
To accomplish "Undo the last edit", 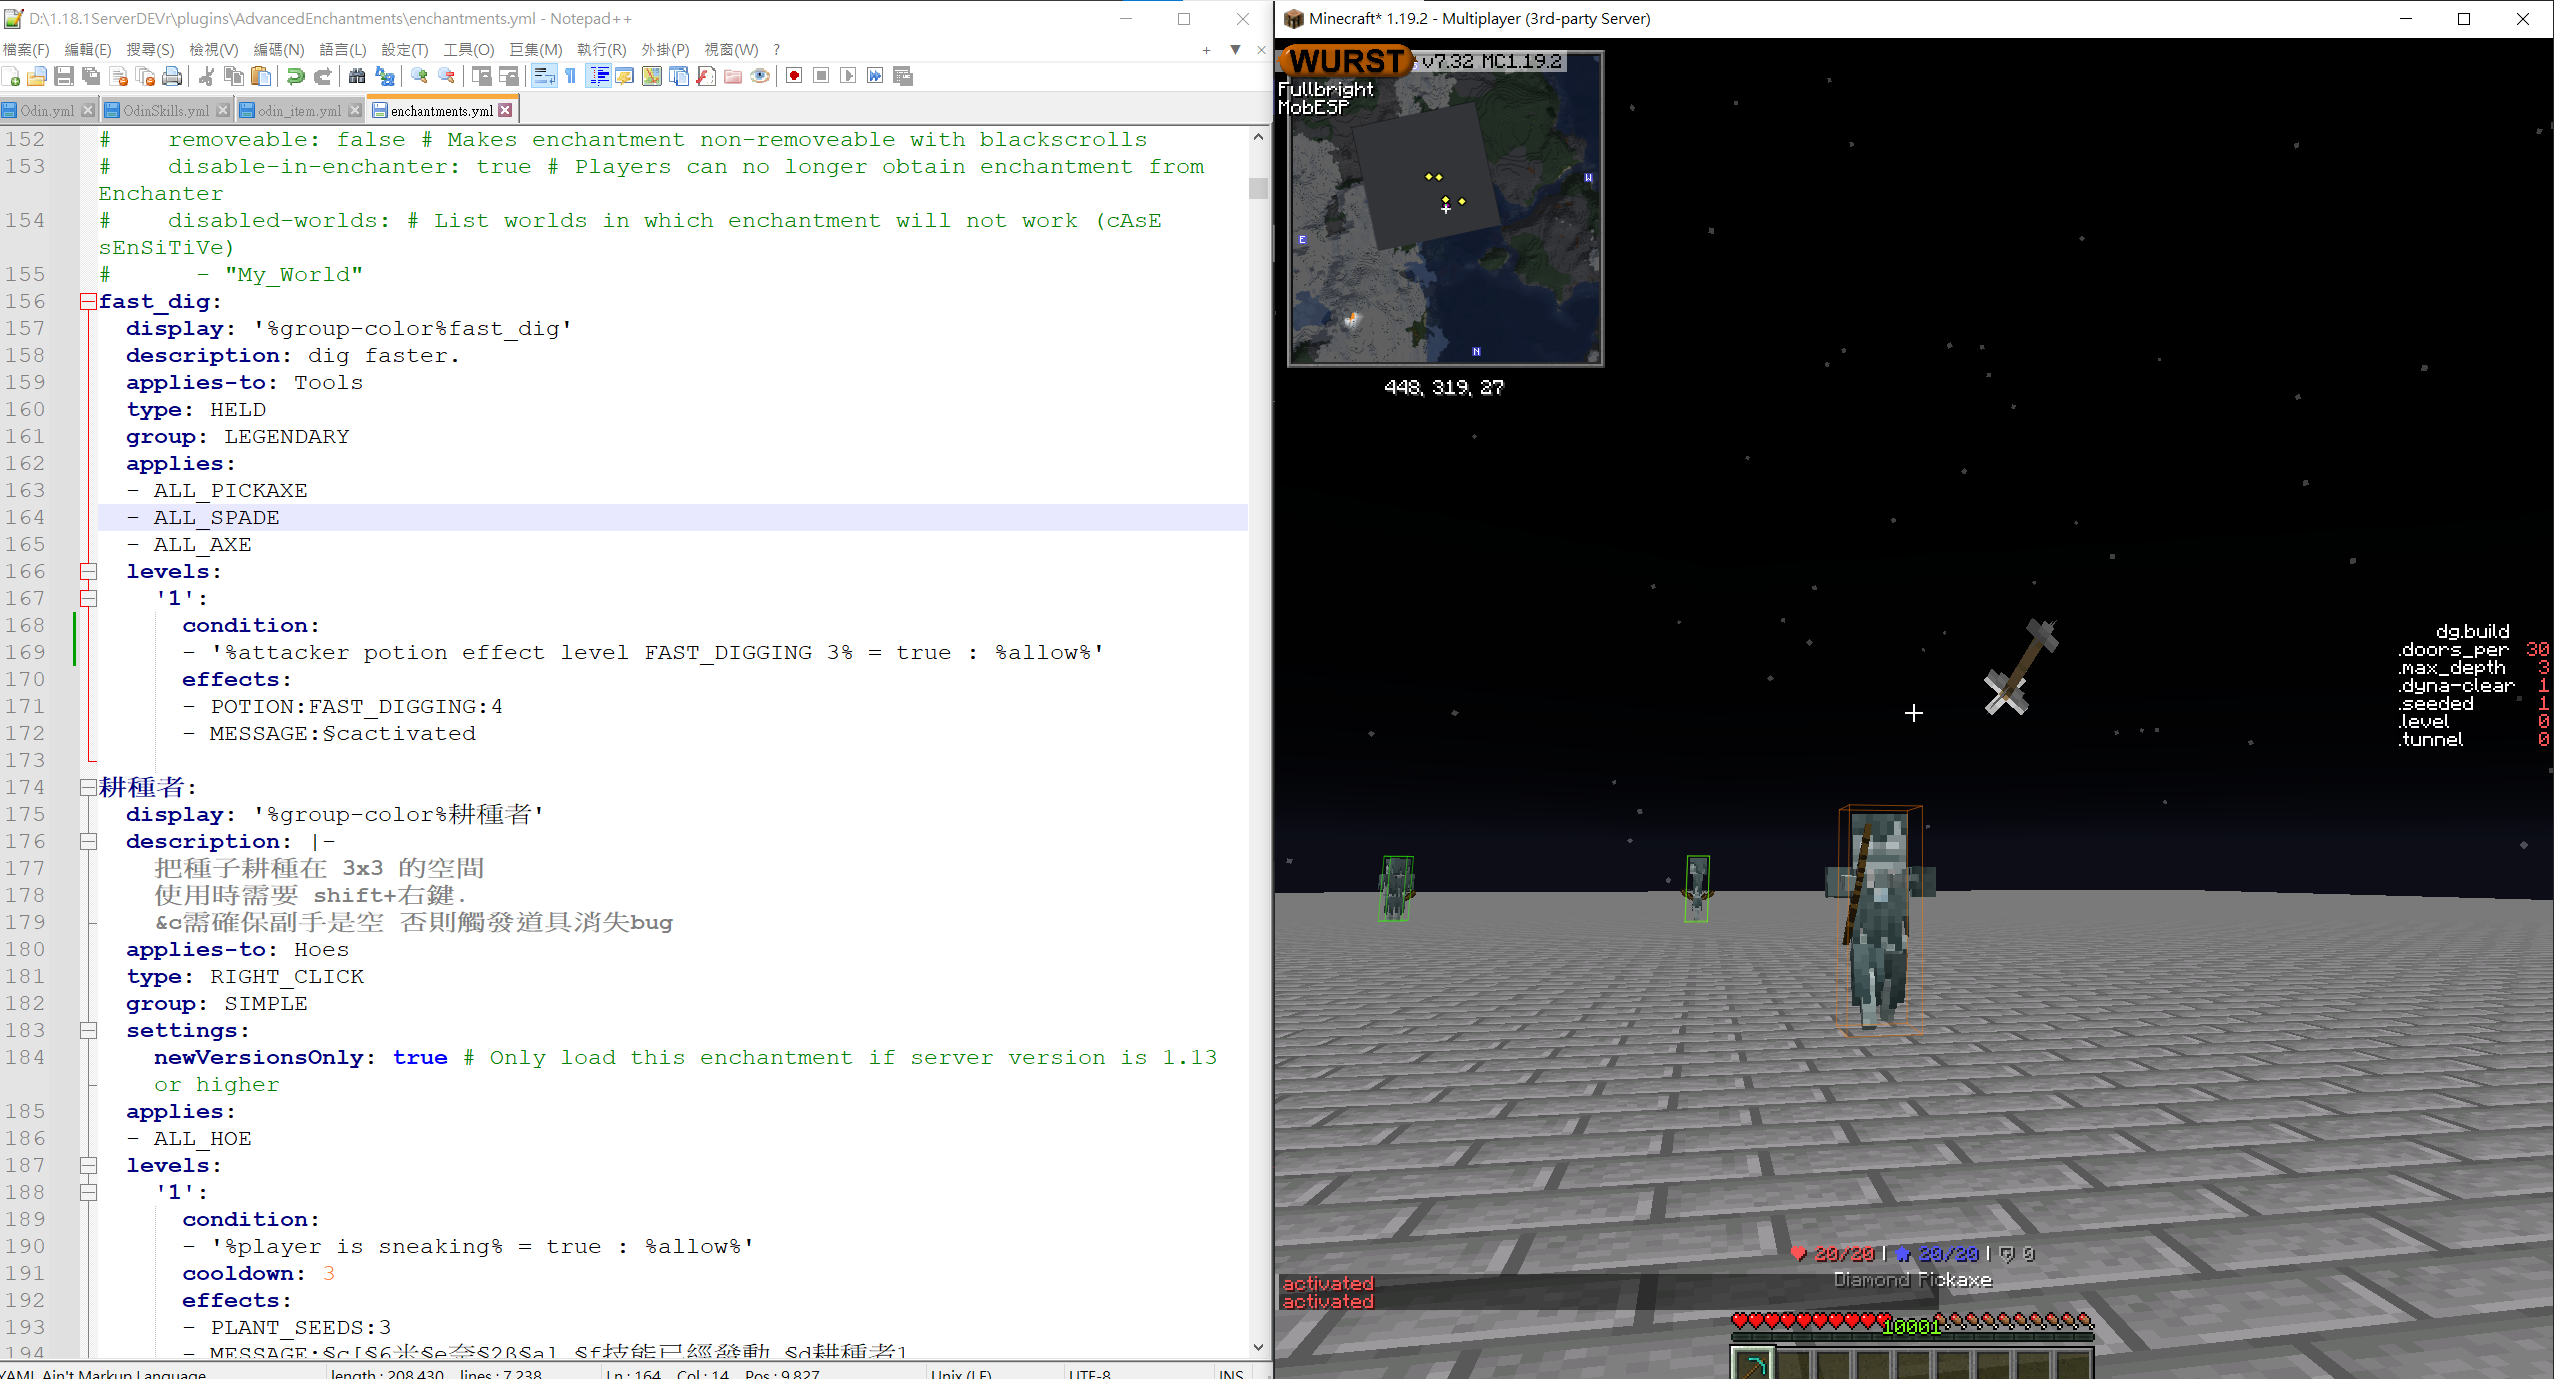I will (296, 76).
